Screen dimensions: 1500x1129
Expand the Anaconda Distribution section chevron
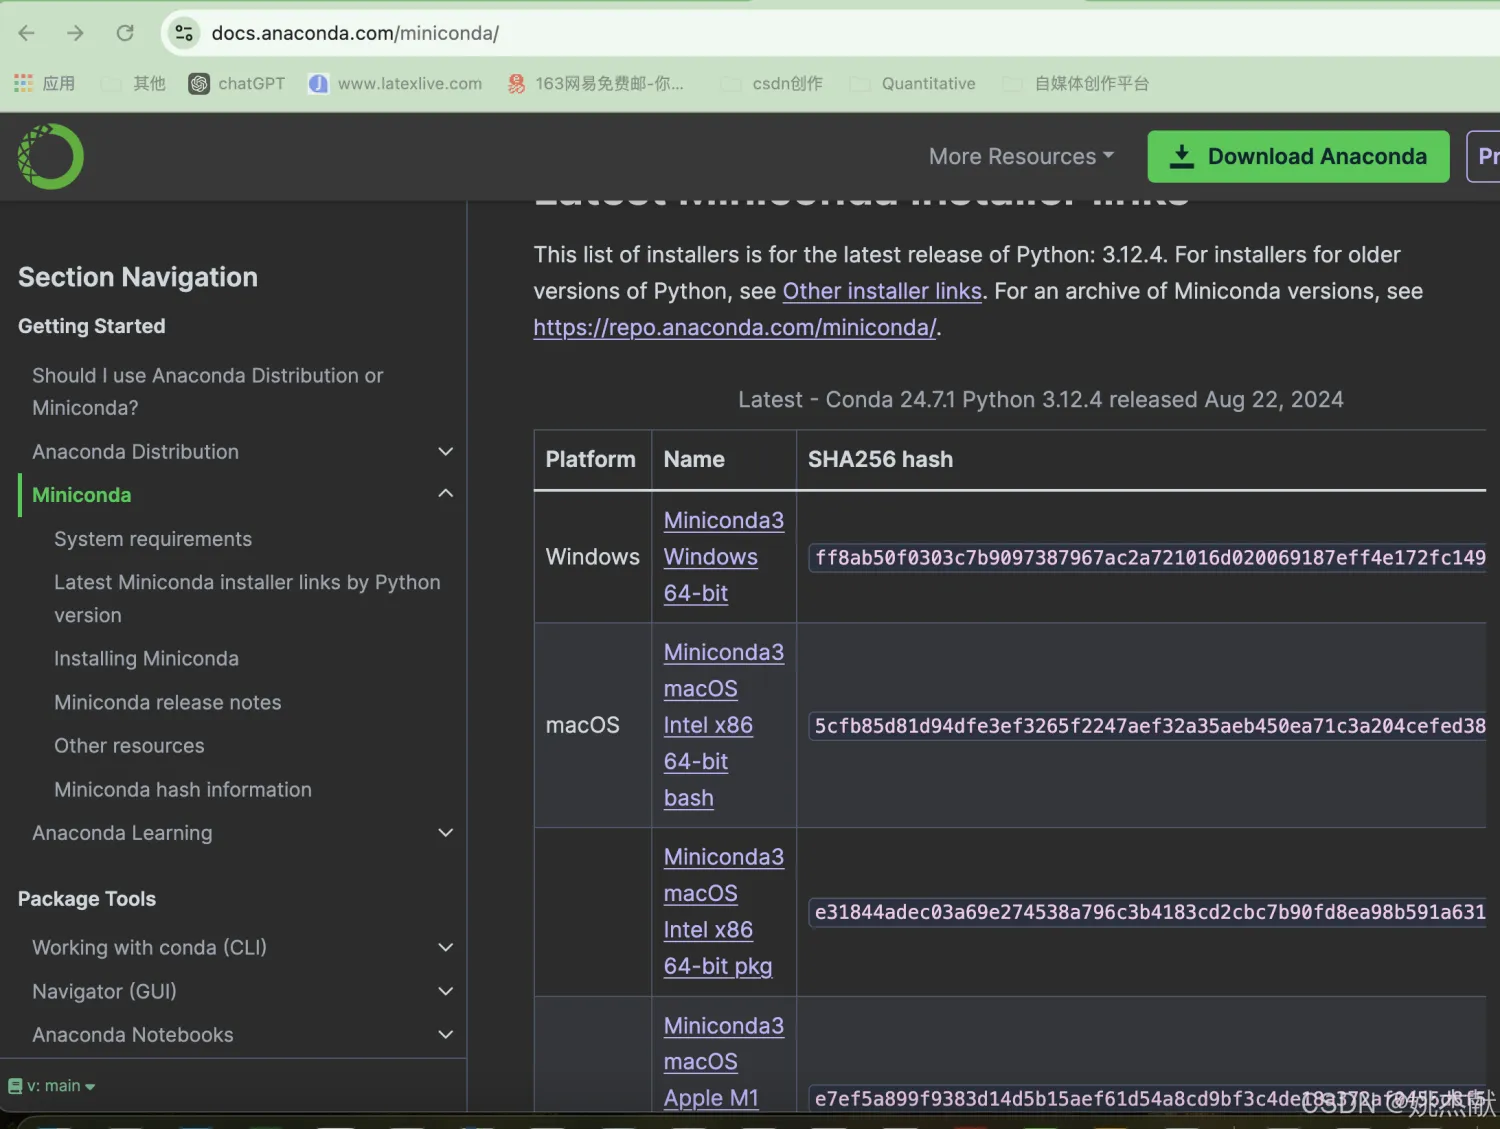(446, 452)
